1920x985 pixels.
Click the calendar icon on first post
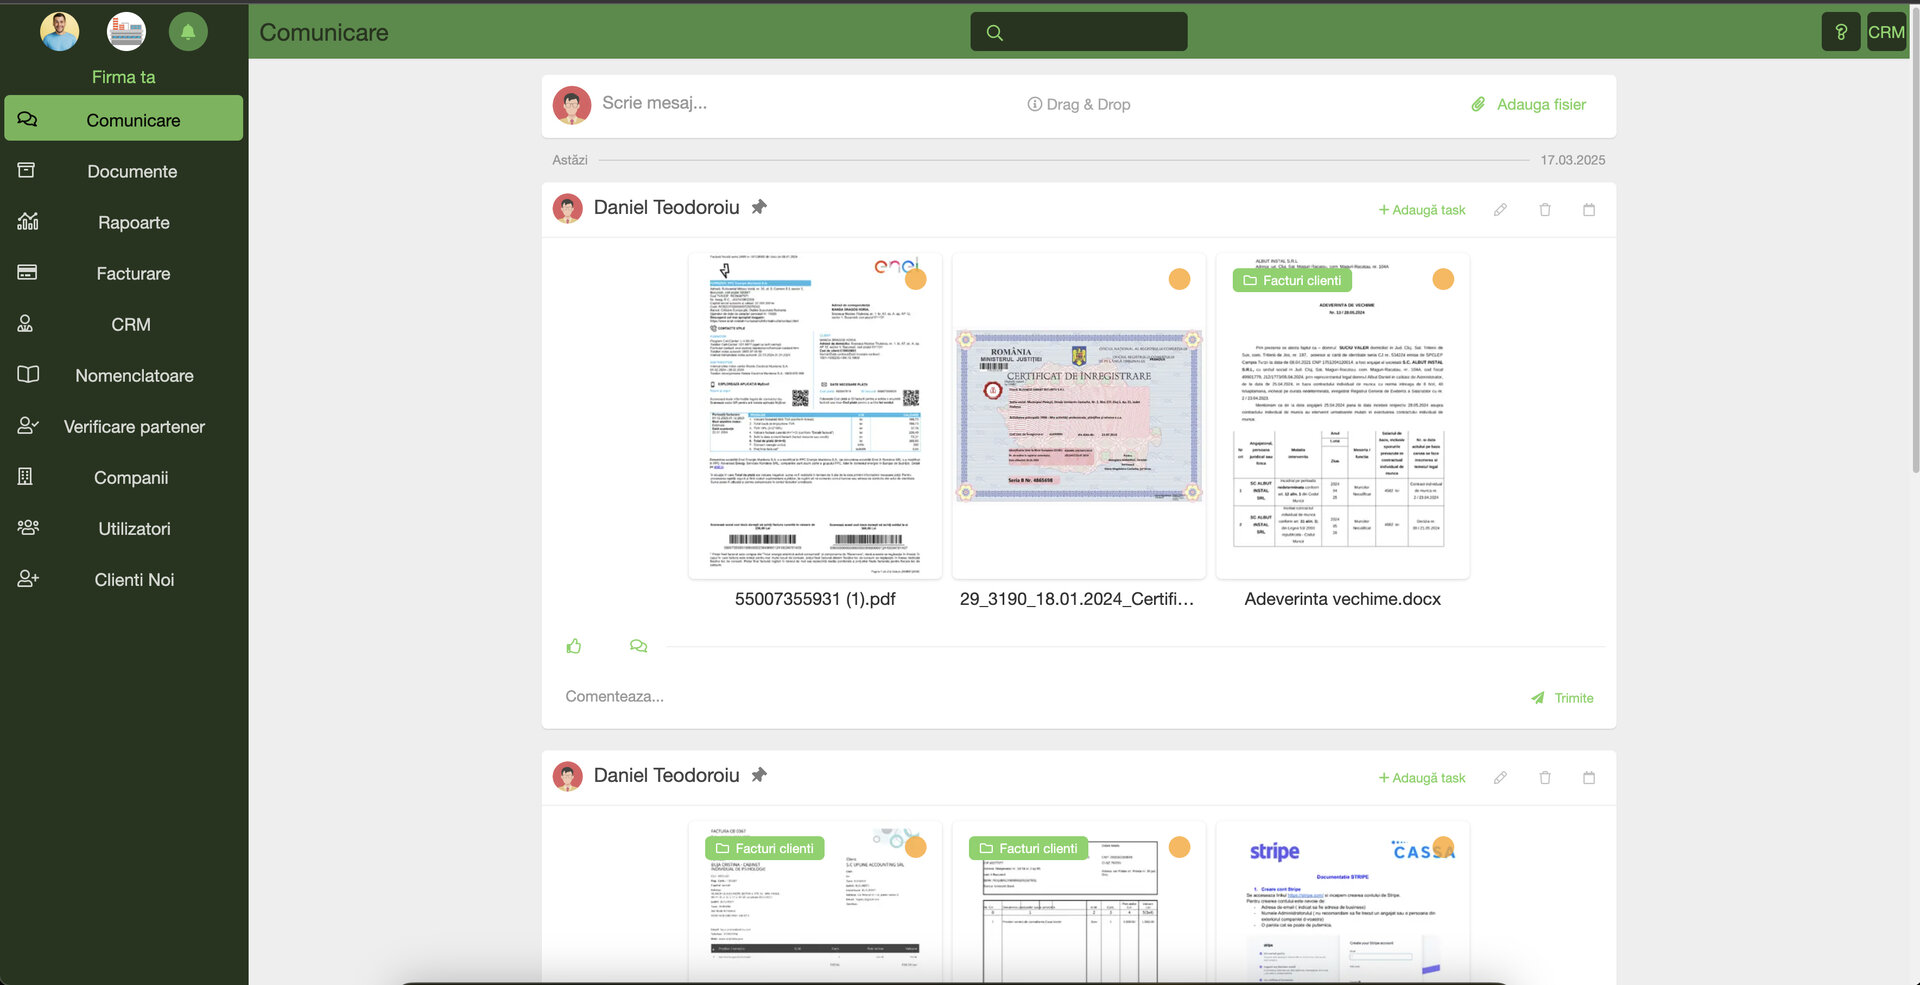tap(1589, 210)
